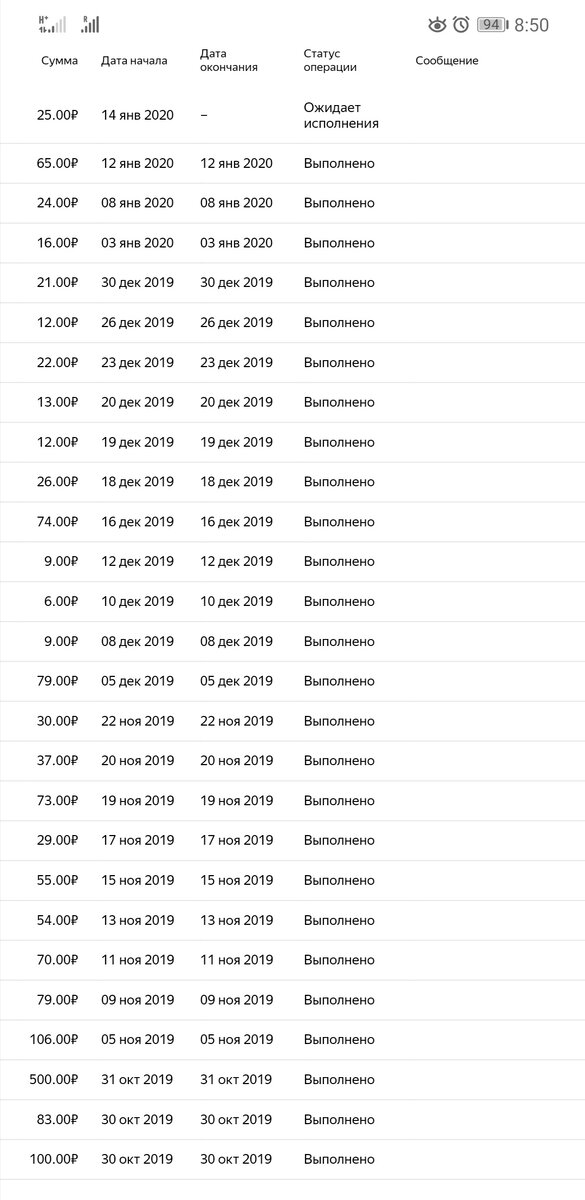Open the 65.00₽ payment from 12 янв 2020
Image resolution: width=585 pixels, height=1200 pixels.
point(292,163)
